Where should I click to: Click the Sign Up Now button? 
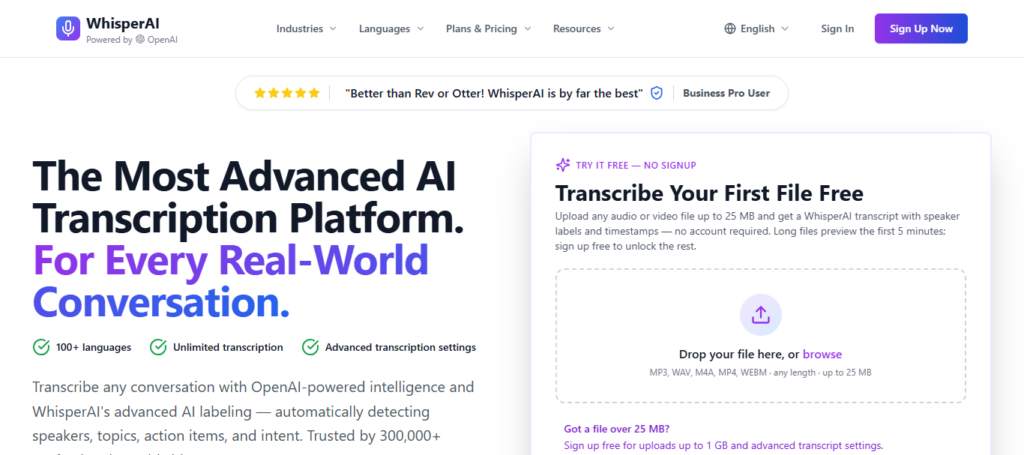click(x=921, y=29)
